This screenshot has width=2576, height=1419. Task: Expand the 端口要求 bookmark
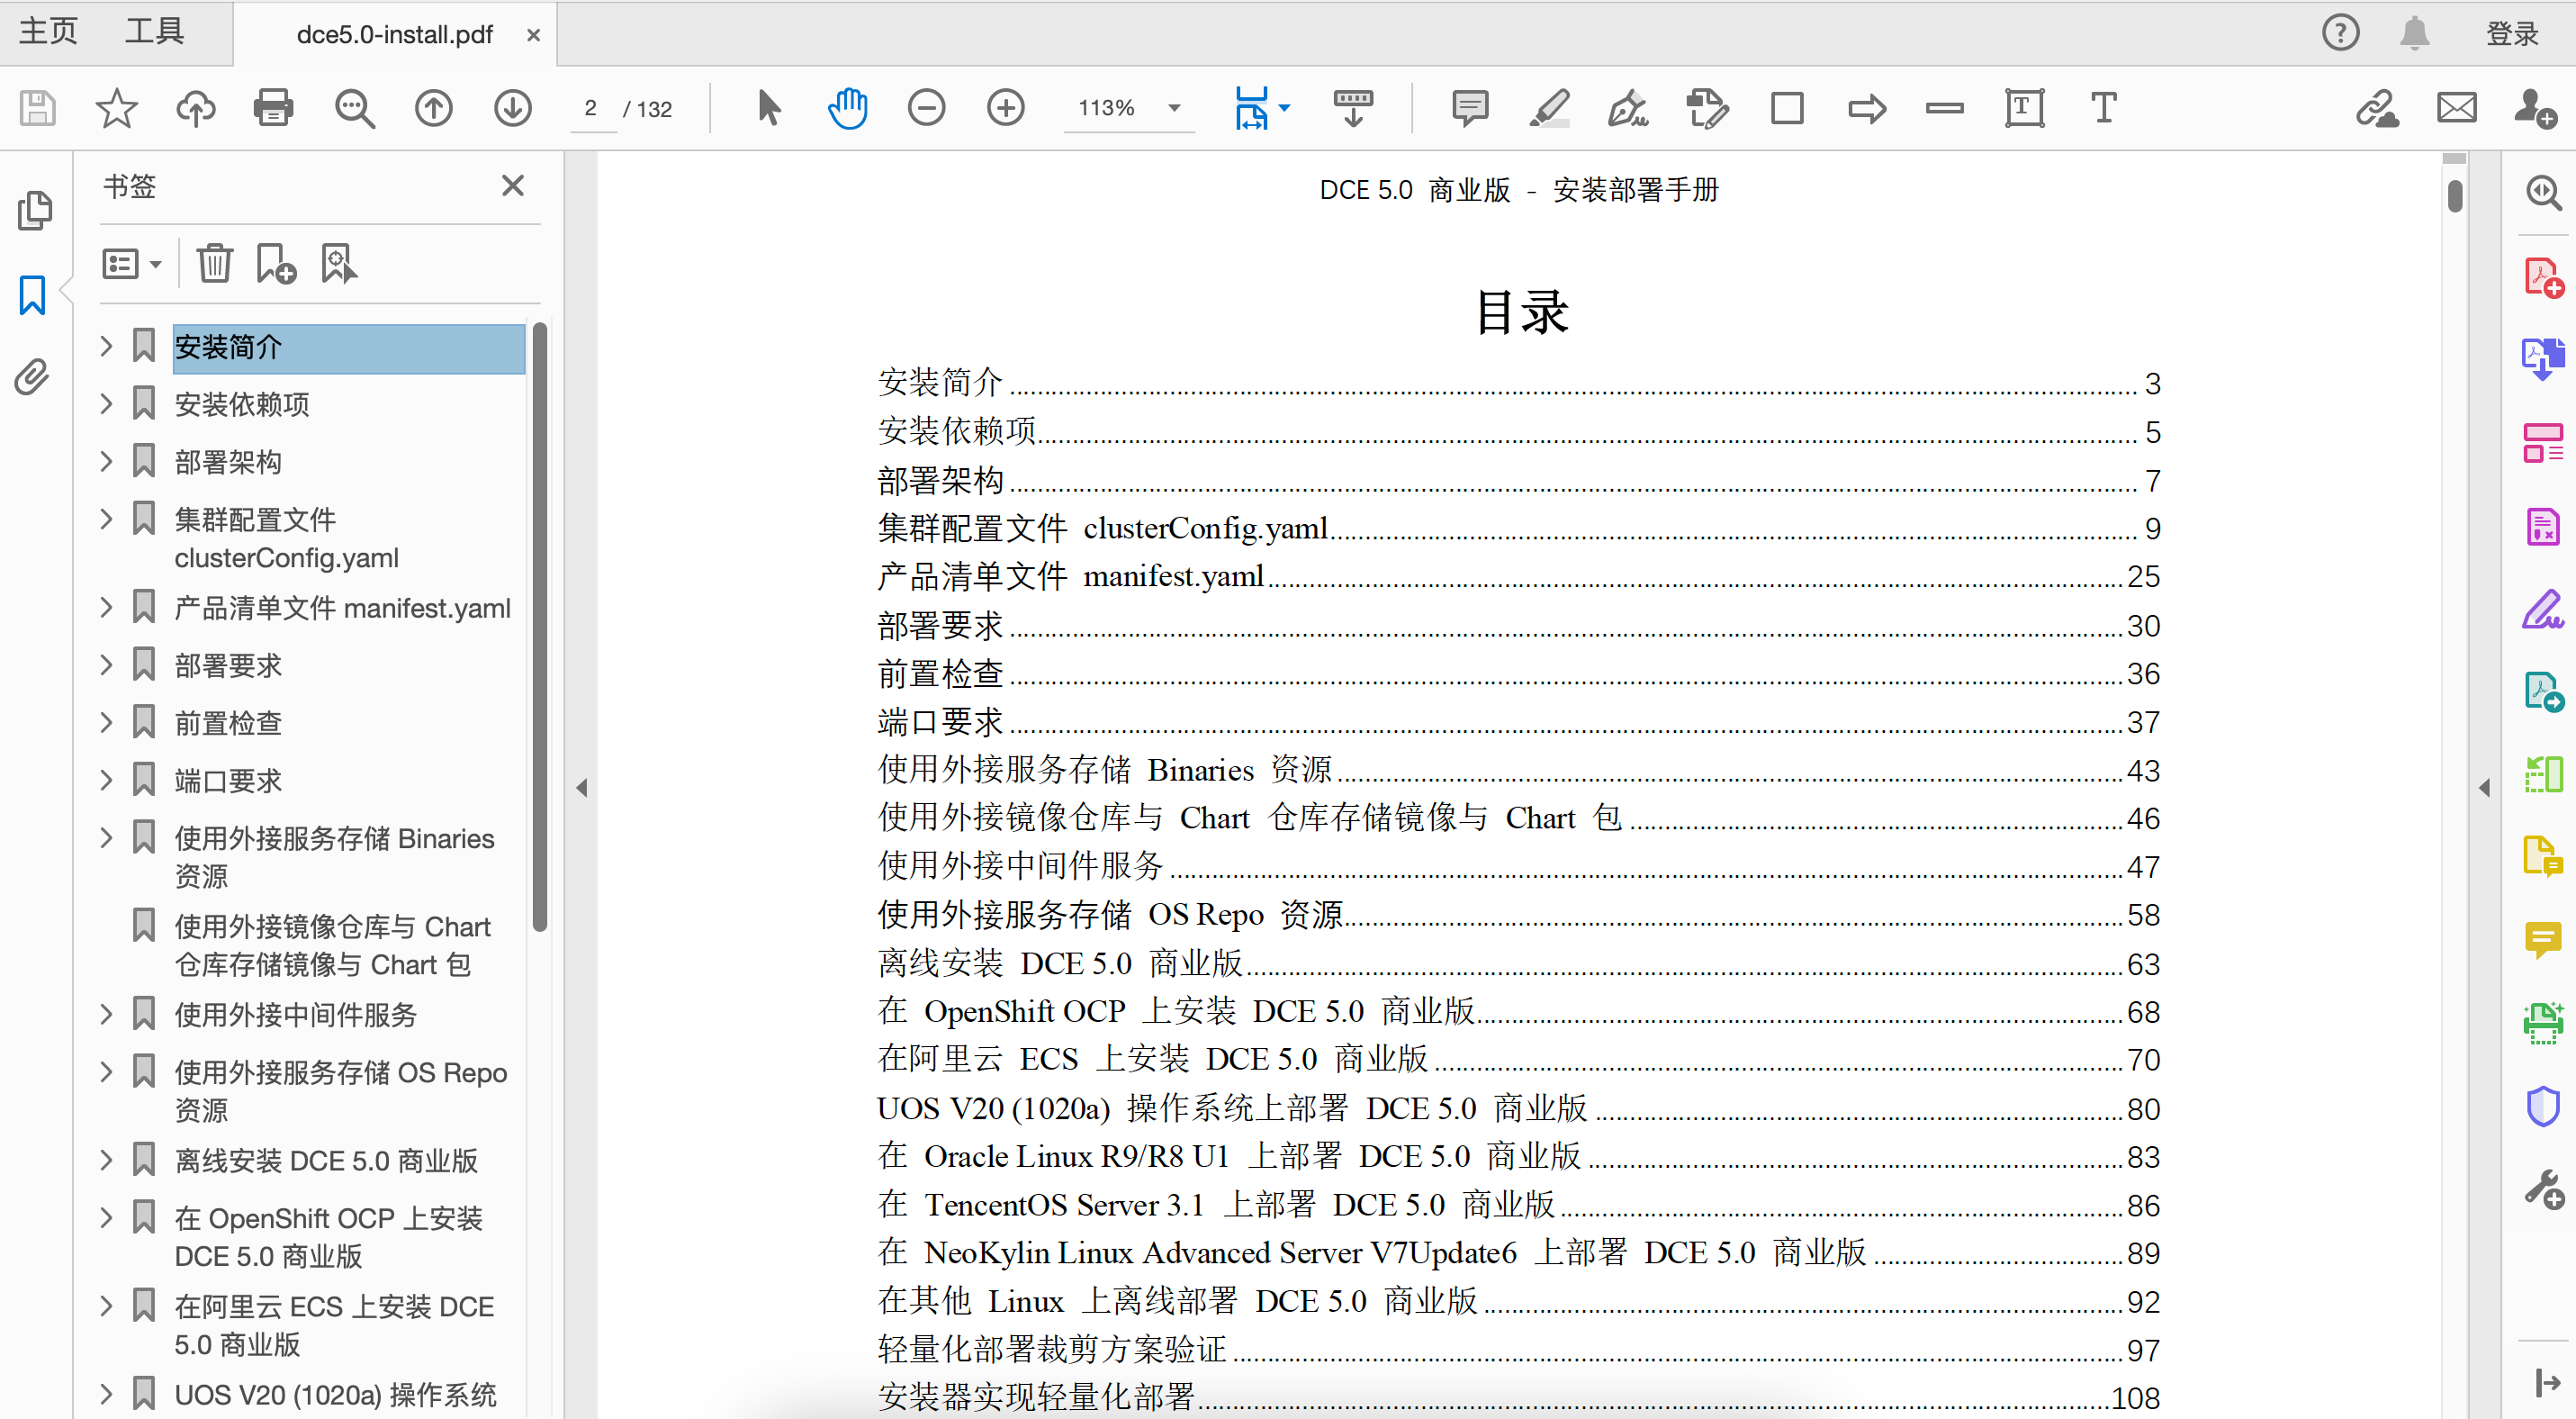[107, 780]
